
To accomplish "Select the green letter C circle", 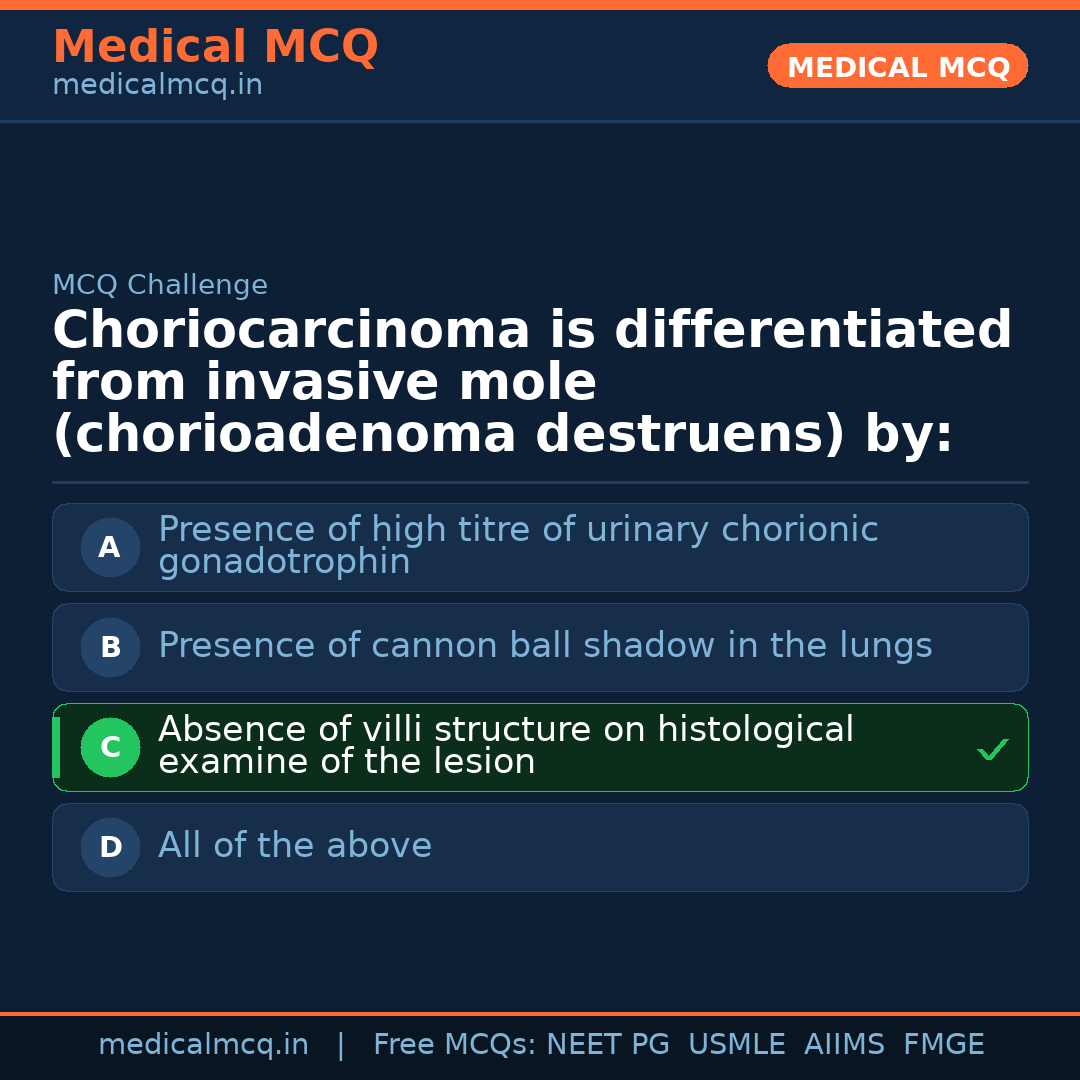I will click(x=110, y=748).
